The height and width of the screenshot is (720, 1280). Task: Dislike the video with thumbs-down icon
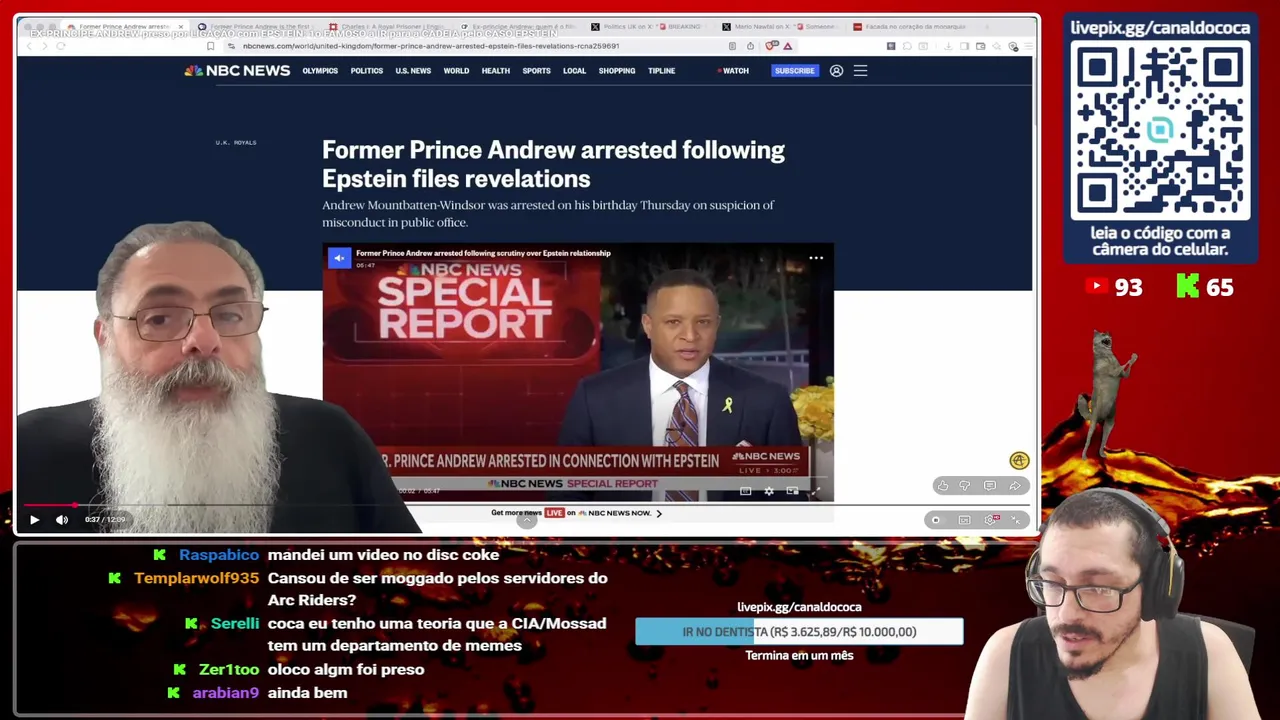click(x=965, y=486)
